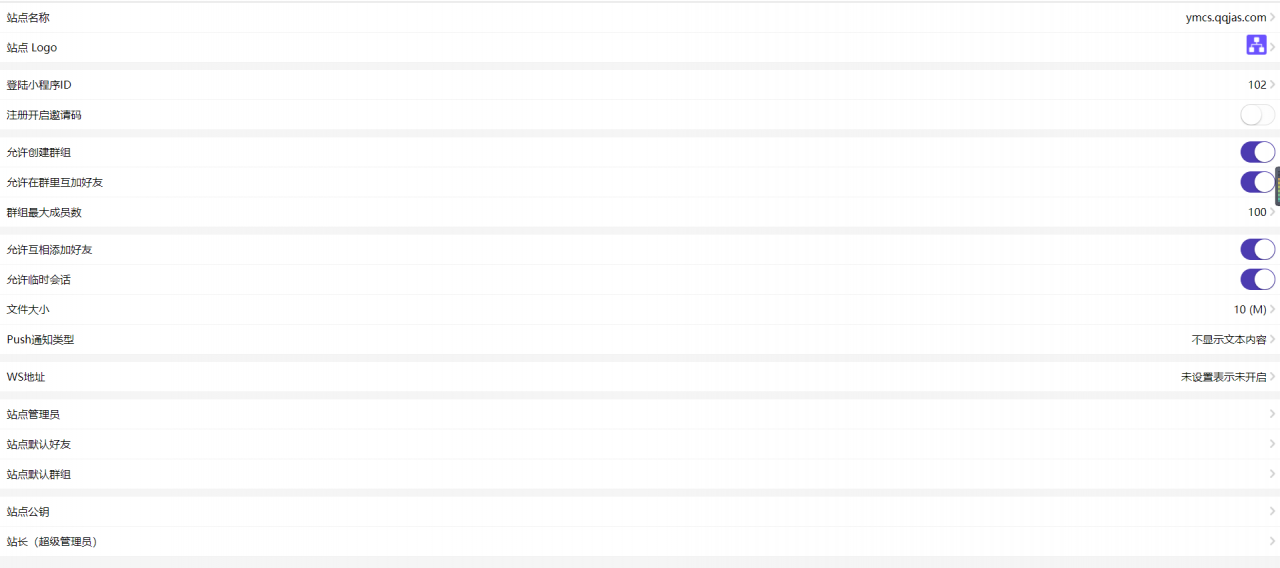1280x568 pixels.
Task: Turn off the 允许创建群组 toggle
Action: [x=1258, y=152]
